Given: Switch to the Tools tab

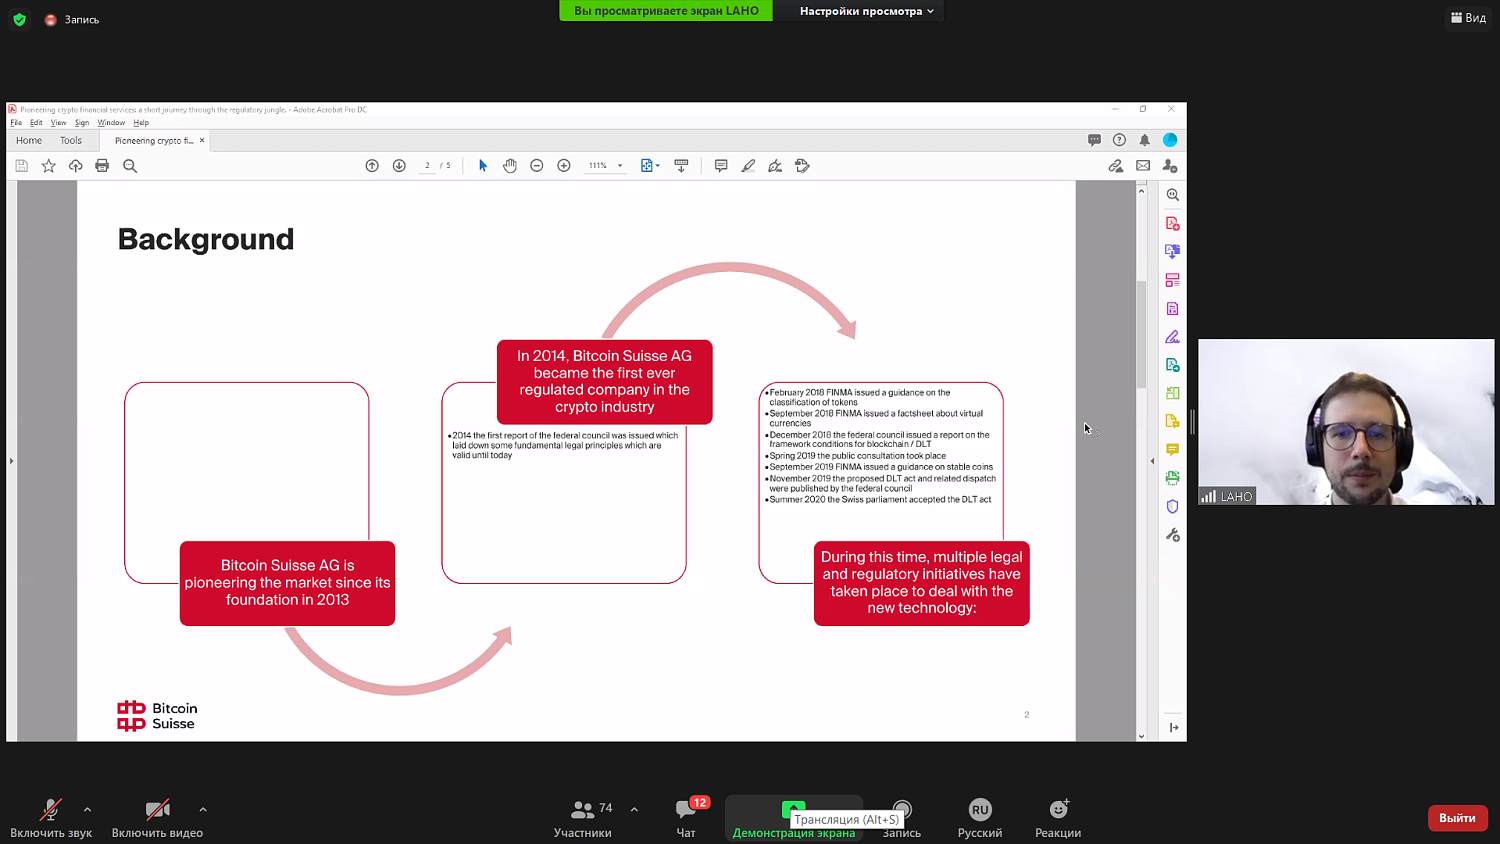Looking at the screenshot, I should coord(71,141).
